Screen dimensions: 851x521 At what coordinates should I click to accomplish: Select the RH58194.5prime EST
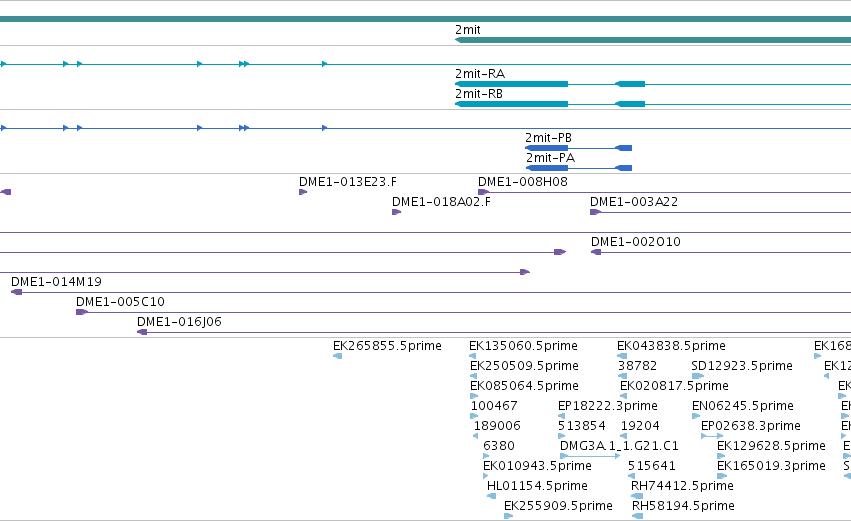coord(683,507)
